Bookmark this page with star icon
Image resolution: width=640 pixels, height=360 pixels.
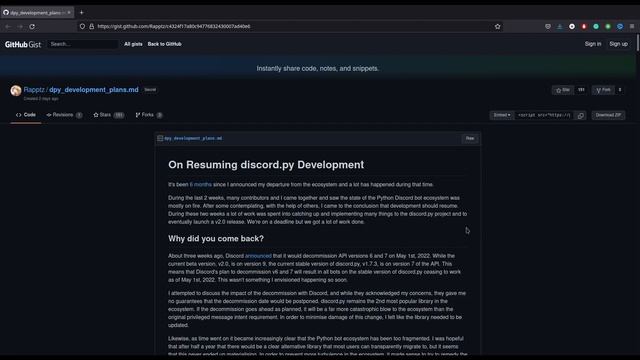498,27
